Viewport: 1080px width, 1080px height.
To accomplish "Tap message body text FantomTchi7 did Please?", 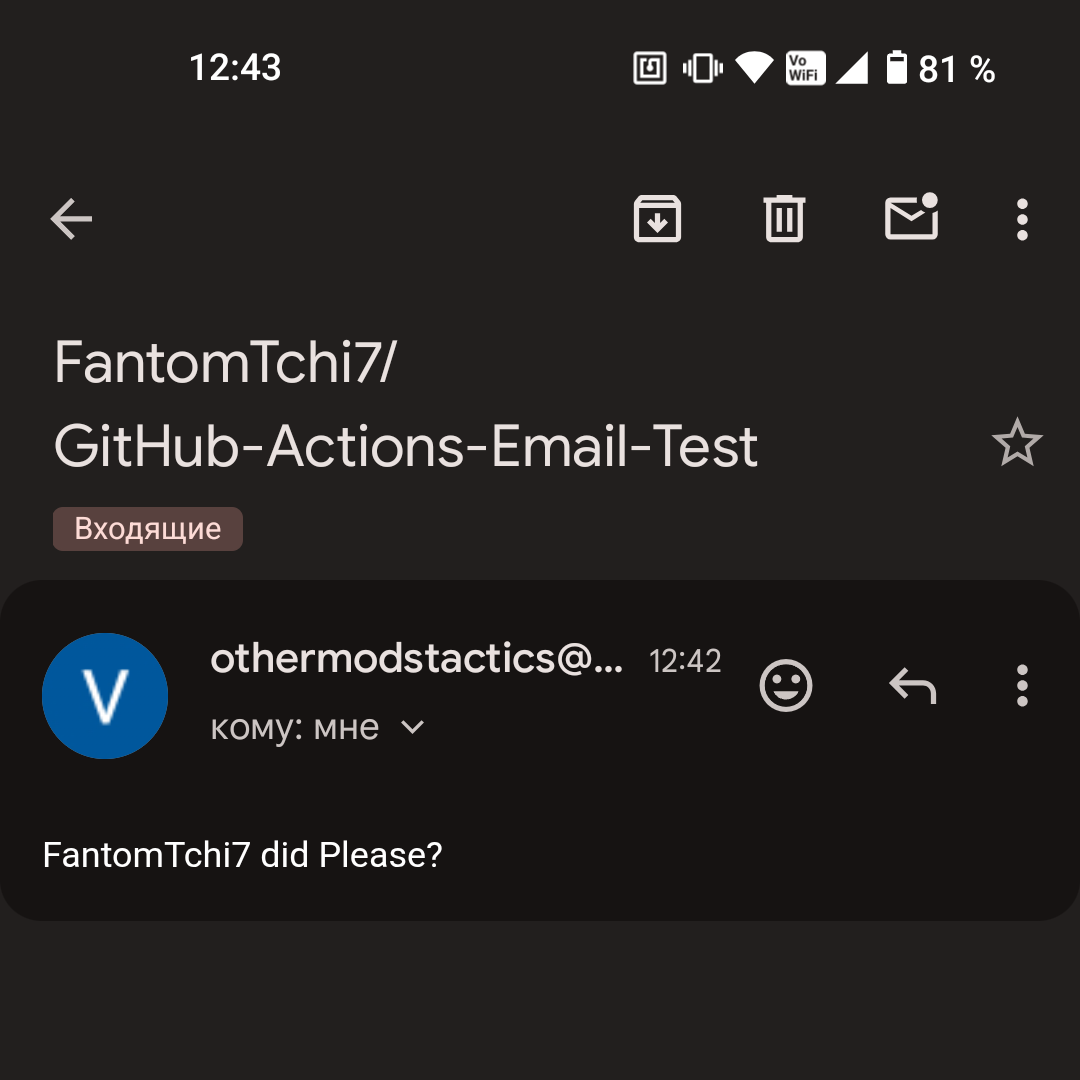I will (x=242, y=855).
